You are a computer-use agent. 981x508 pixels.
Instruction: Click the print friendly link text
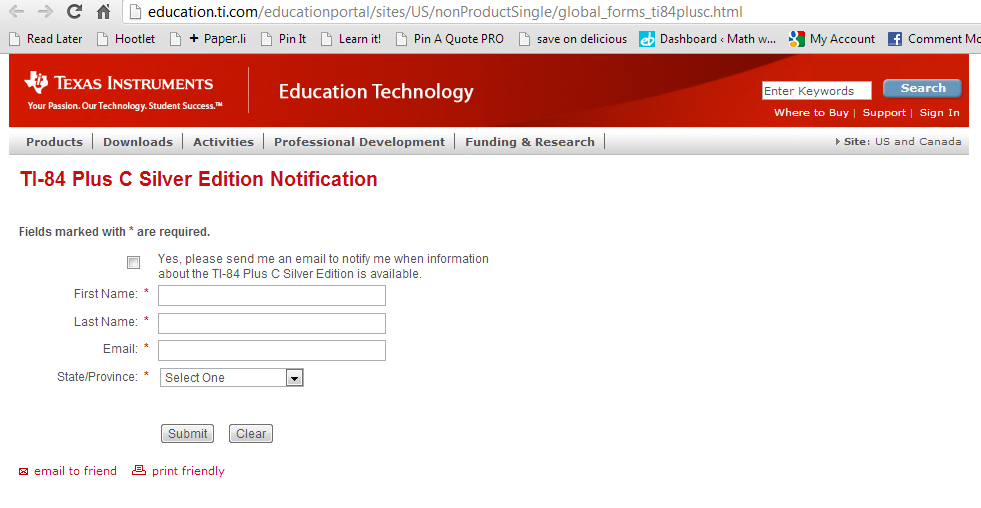click(188, 471)
